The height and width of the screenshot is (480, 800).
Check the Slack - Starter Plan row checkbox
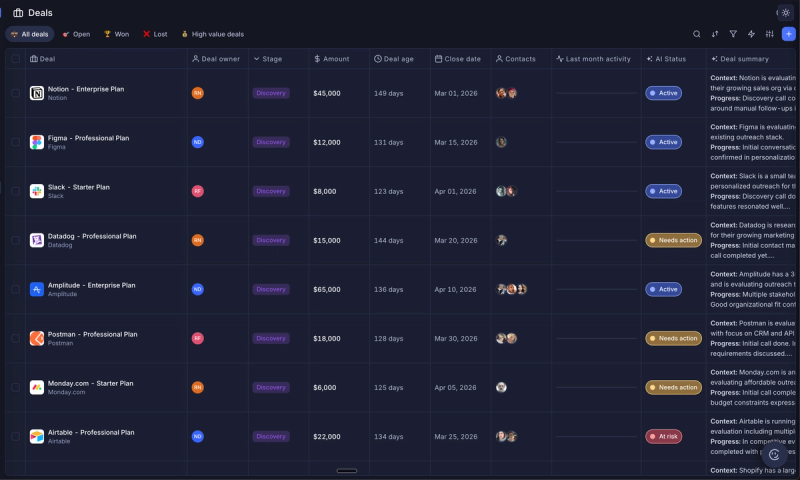tap(15, 191)
